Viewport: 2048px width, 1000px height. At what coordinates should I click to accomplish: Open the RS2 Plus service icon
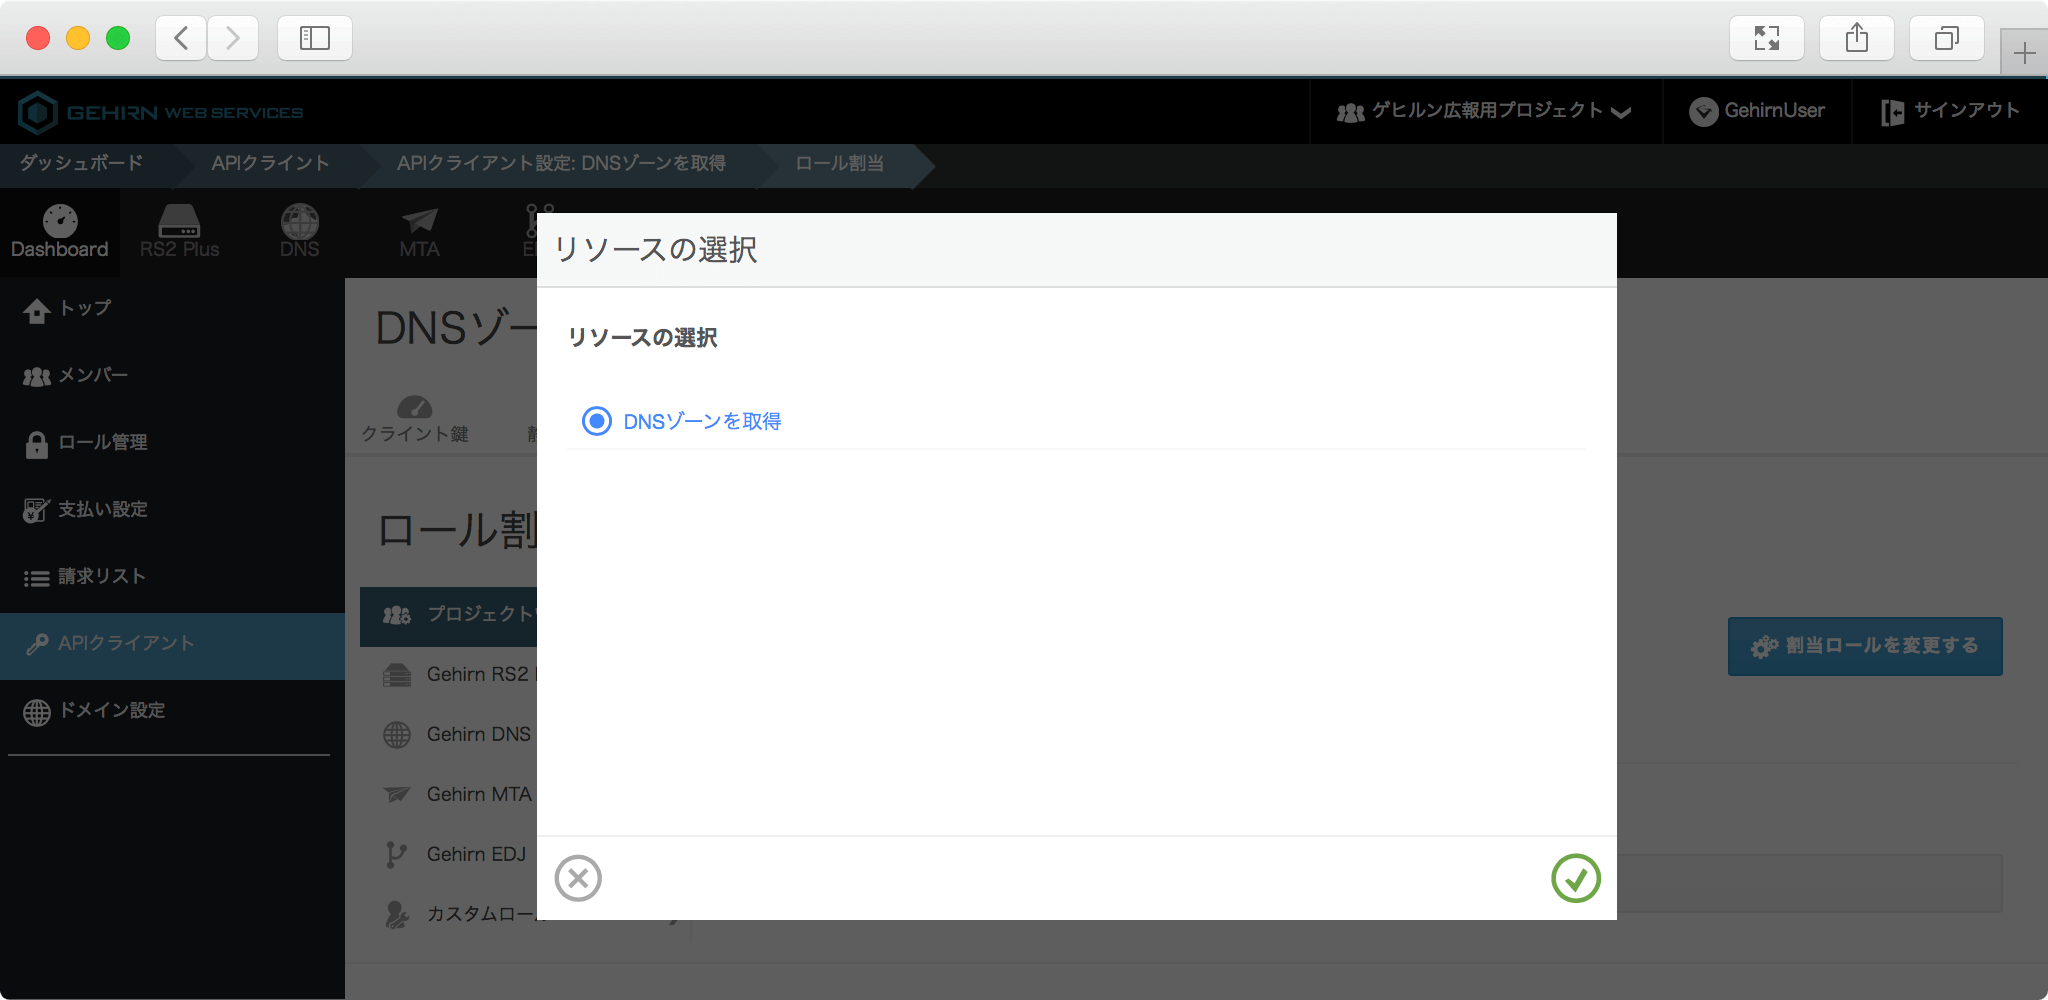(x=179, y=232)
